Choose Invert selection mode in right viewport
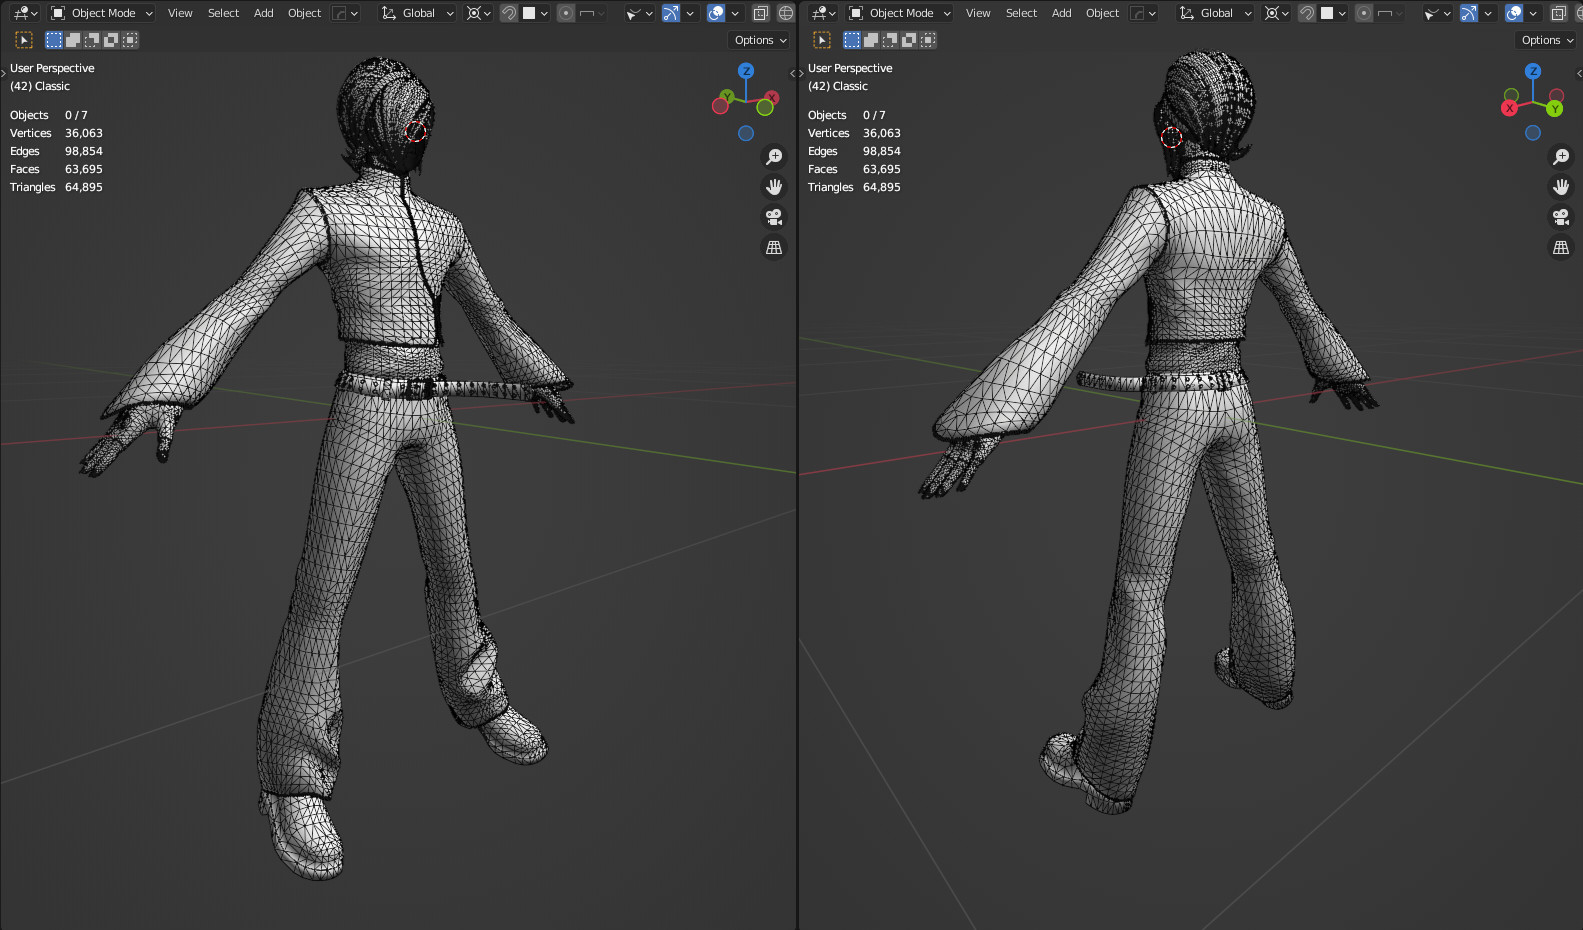Screen dimensions: 1583x930 [x=909, y=40]
